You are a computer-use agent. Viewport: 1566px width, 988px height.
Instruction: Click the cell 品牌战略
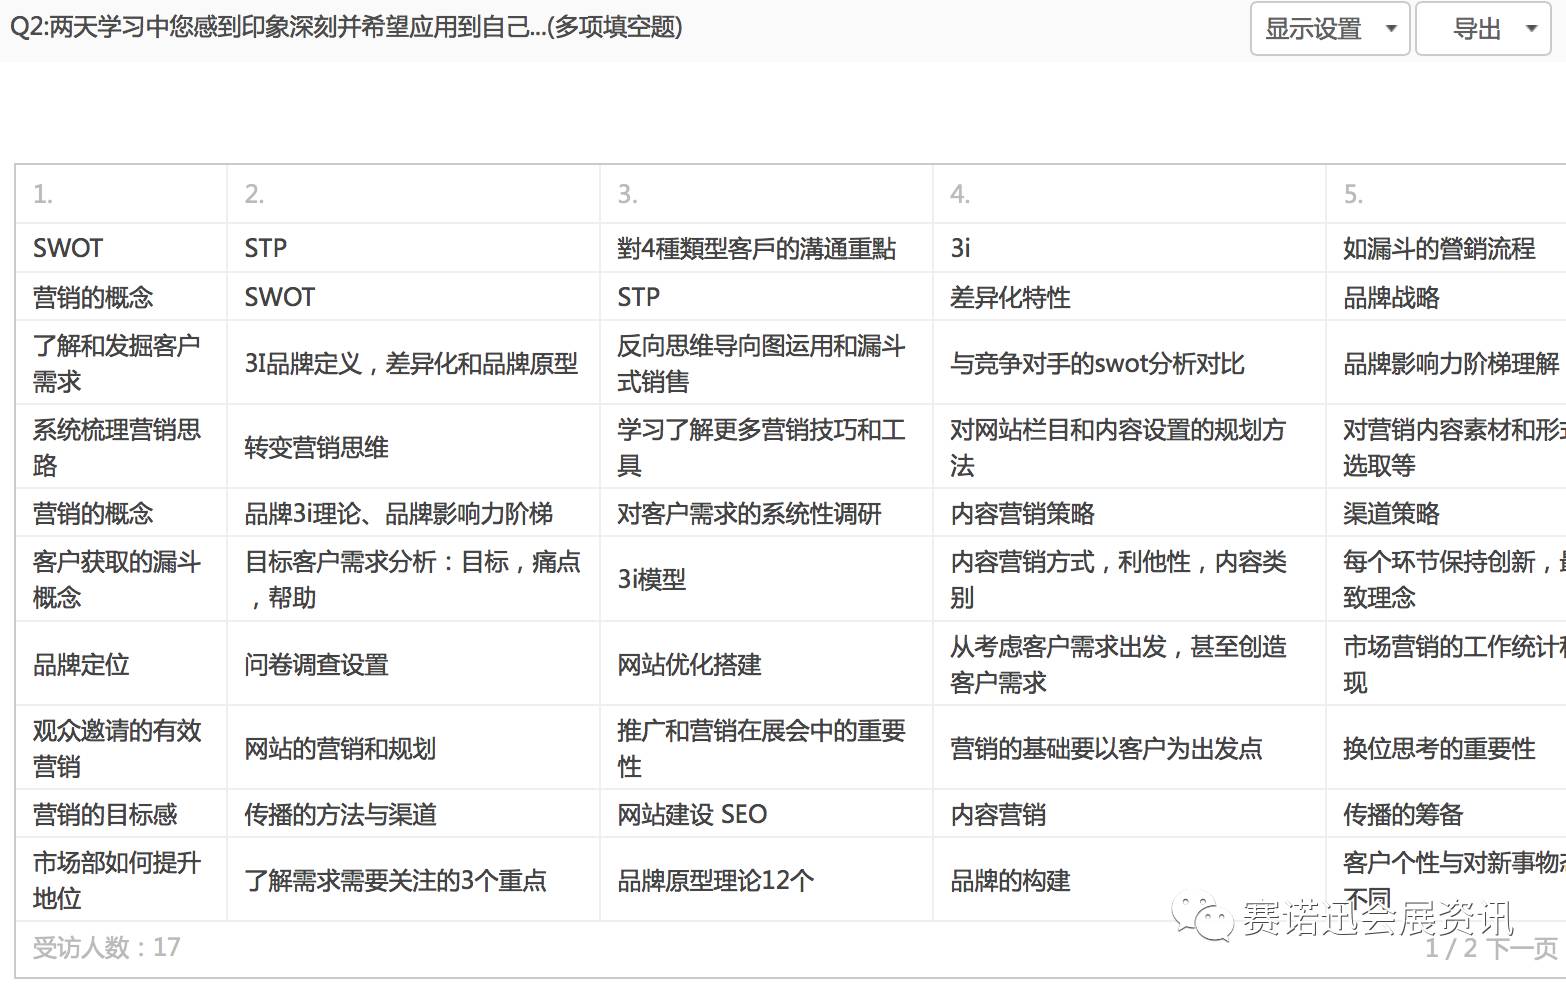point(1446,297)
